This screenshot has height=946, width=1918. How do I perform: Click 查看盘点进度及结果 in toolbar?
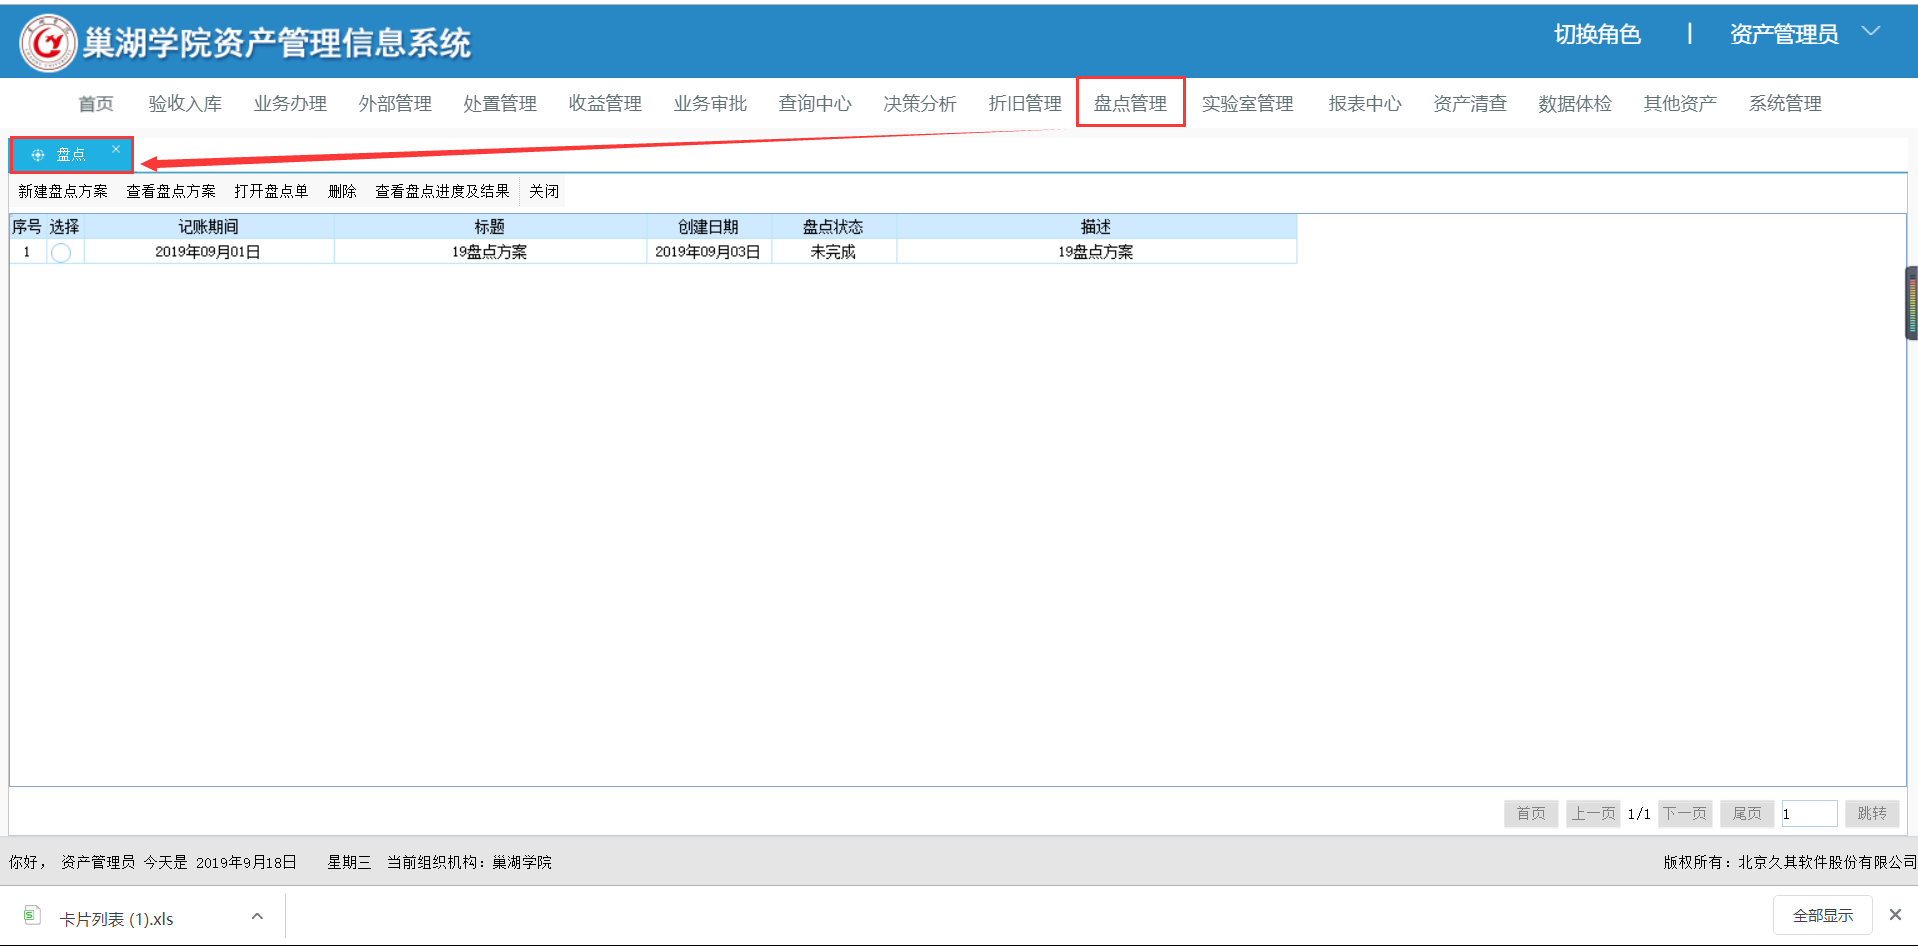(442, 191)
